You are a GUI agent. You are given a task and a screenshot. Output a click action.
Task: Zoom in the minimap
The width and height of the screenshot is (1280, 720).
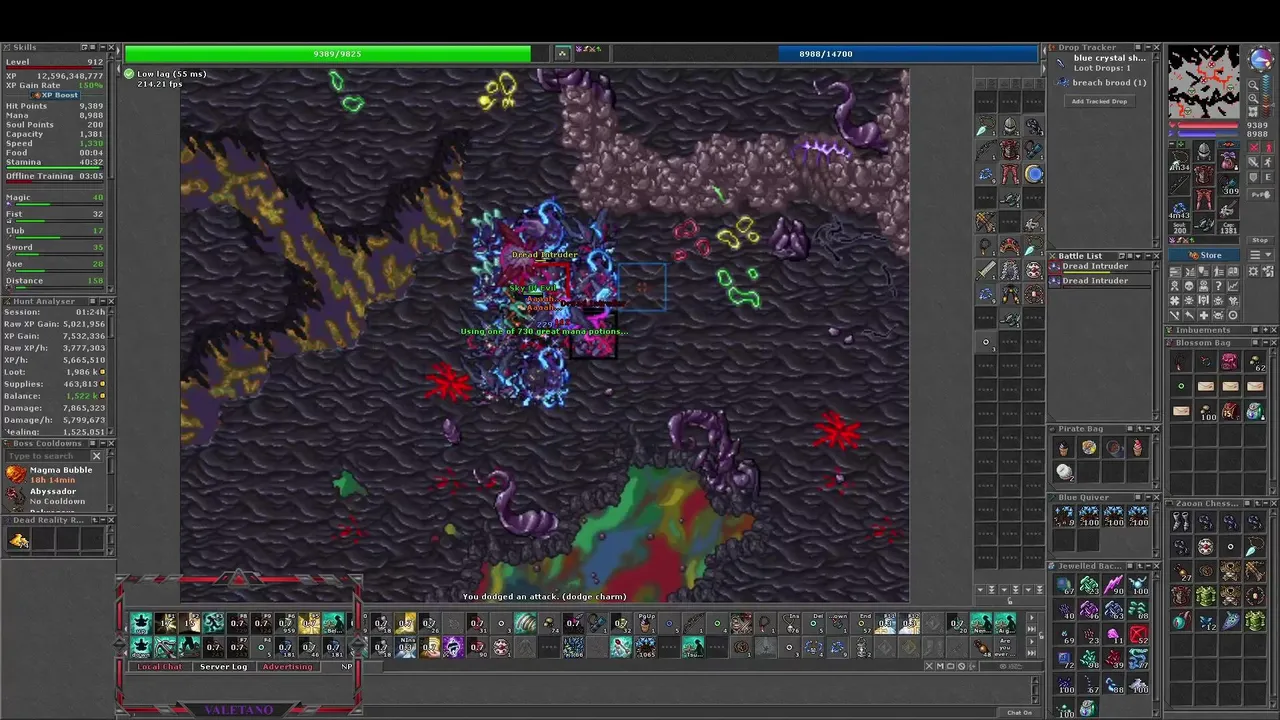coord(1253,98)
